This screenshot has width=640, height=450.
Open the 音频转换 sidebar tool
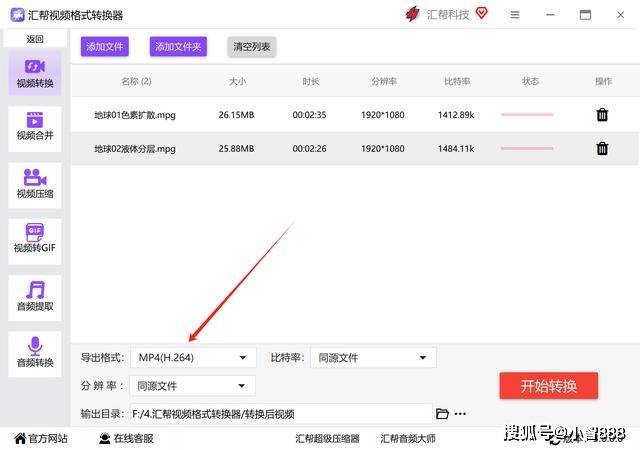point(35,354)
